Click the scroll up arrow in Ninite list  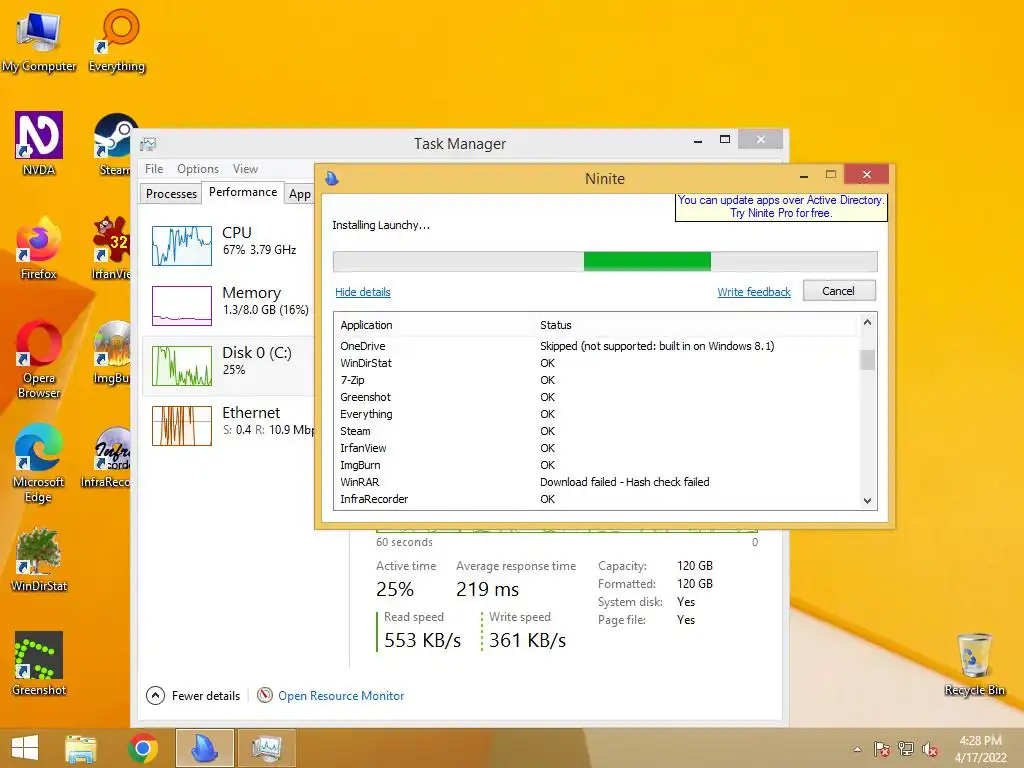tap(867, 322)
